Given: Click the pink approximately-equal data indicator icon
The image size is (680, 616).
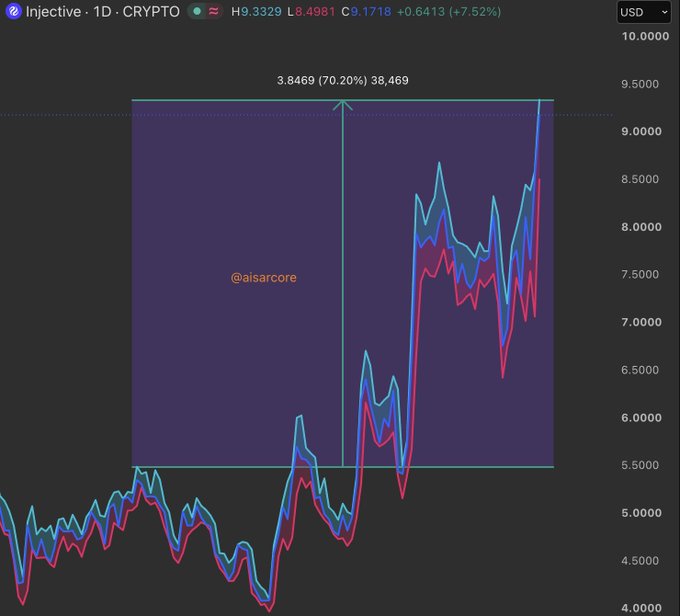Looking at the screenshot, I should (213, 11).
